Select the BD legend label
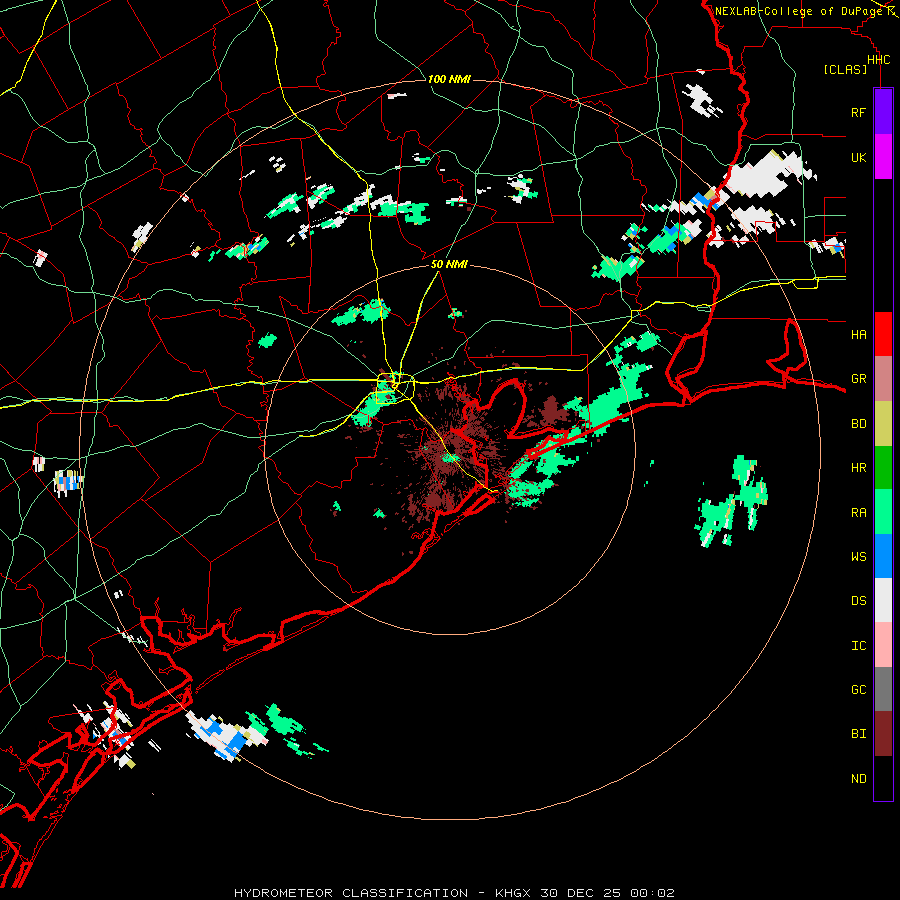The height and width of the screenshot is (900, 900). tap(858, 424)
